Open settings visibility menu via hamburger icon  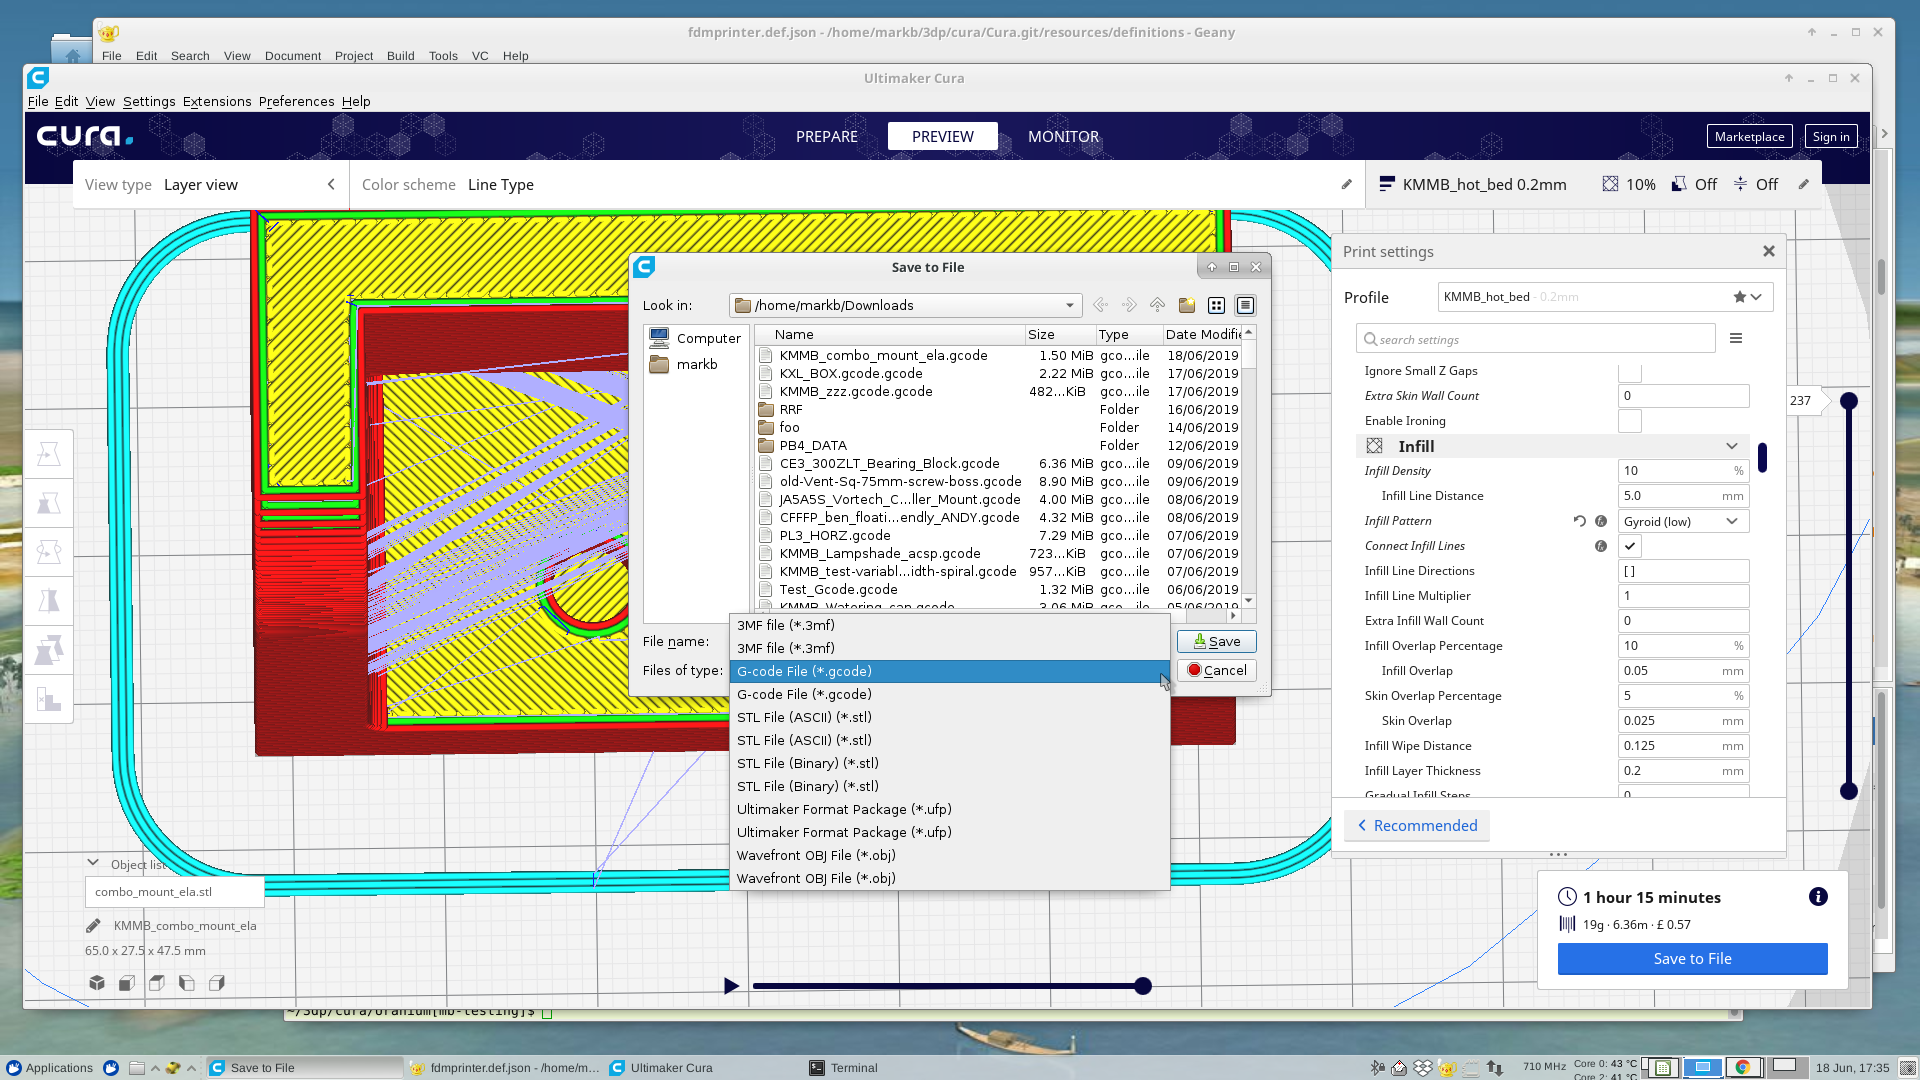pos(1737,338)
